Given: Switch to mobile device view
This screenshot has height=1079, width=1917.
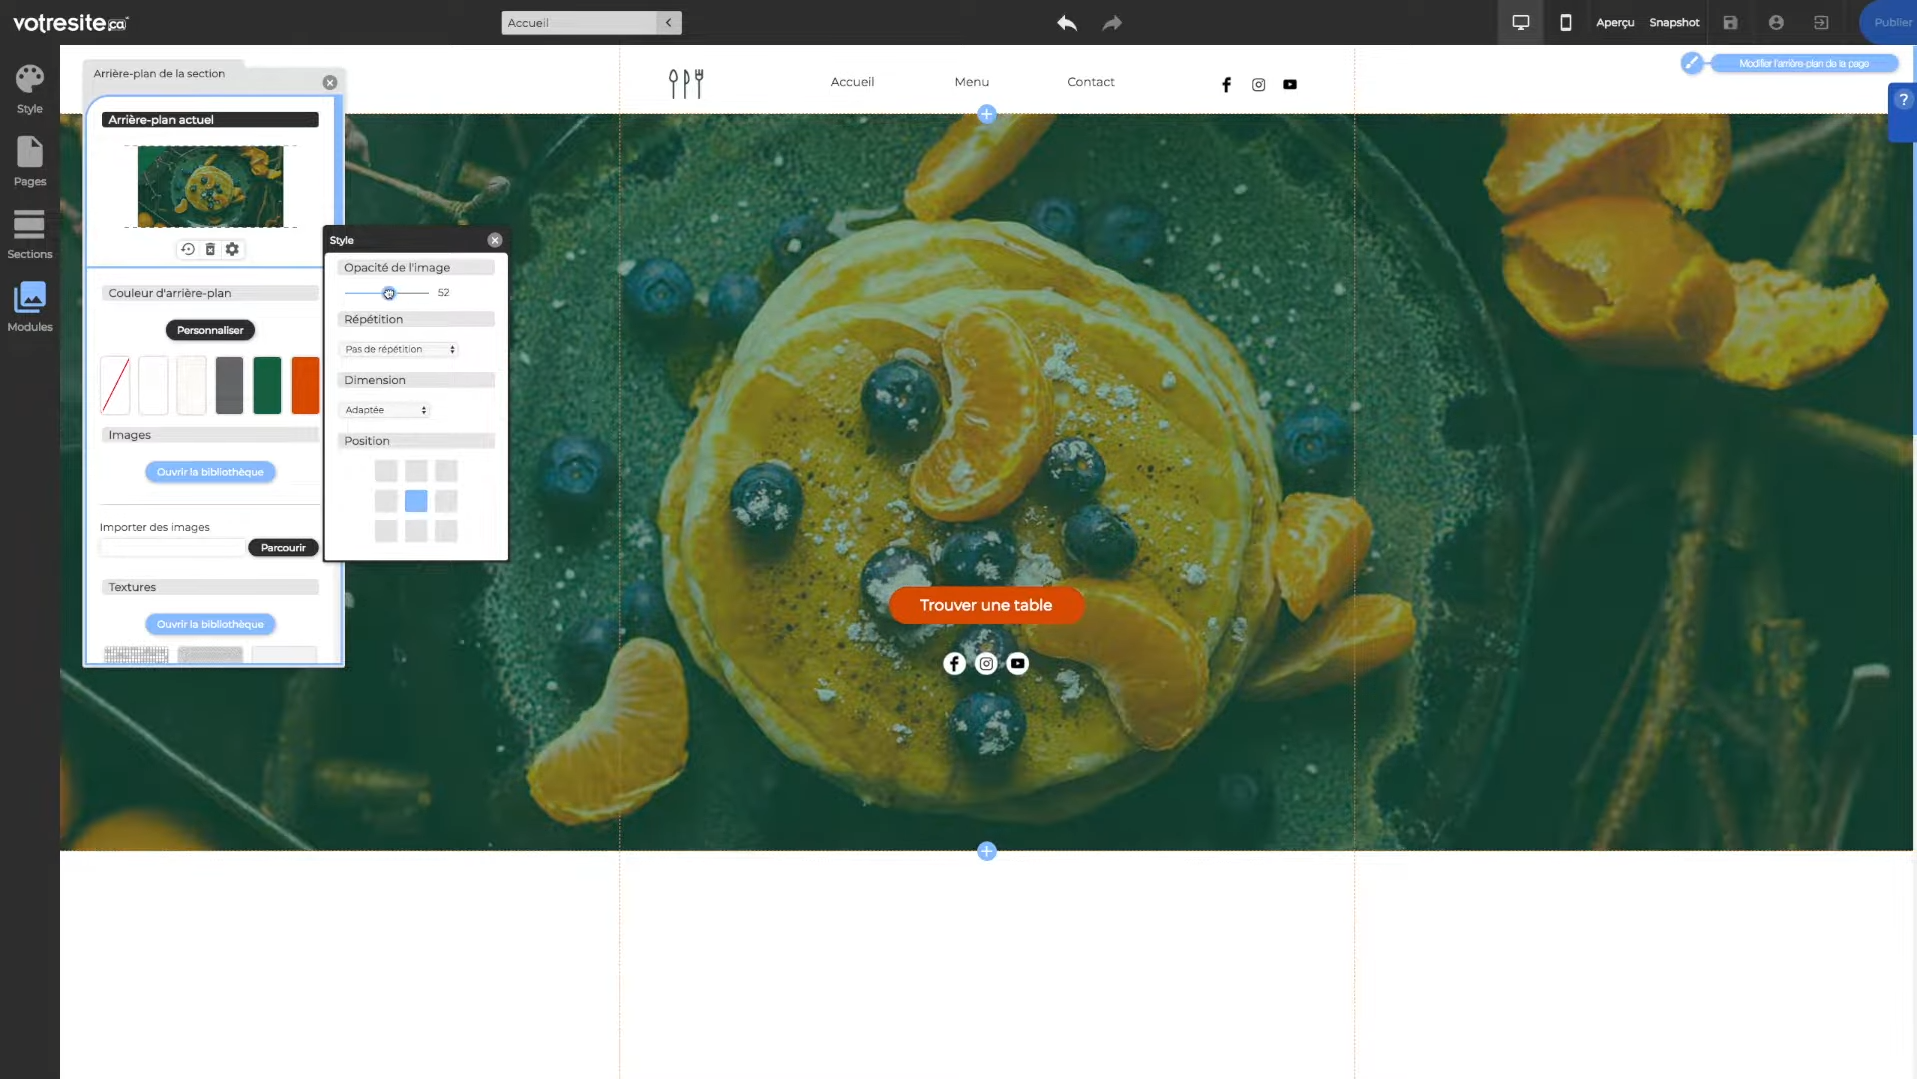Looking at the screenshot, I should pyautogui.click(x=1565, y=23).
